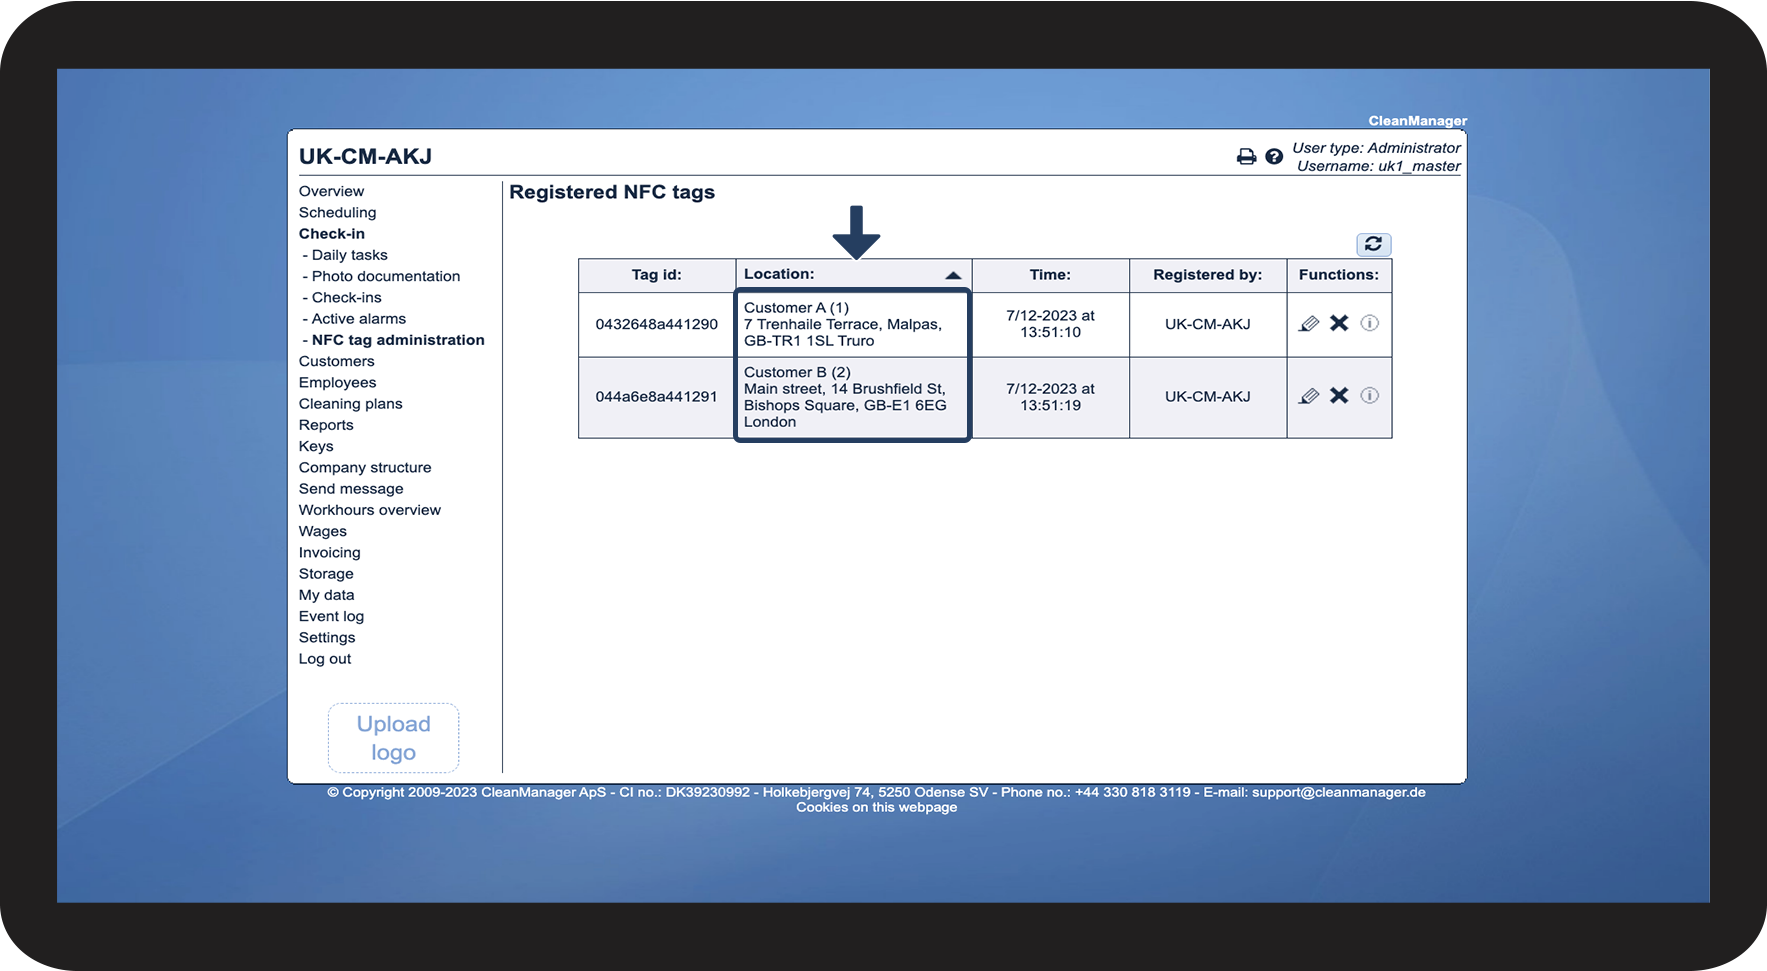Image resolution: width=1767 pixels, height=971 pixels.
Task: Click time cell 7/12-2023 at 13:51:19
Action: coord(1050,397)
